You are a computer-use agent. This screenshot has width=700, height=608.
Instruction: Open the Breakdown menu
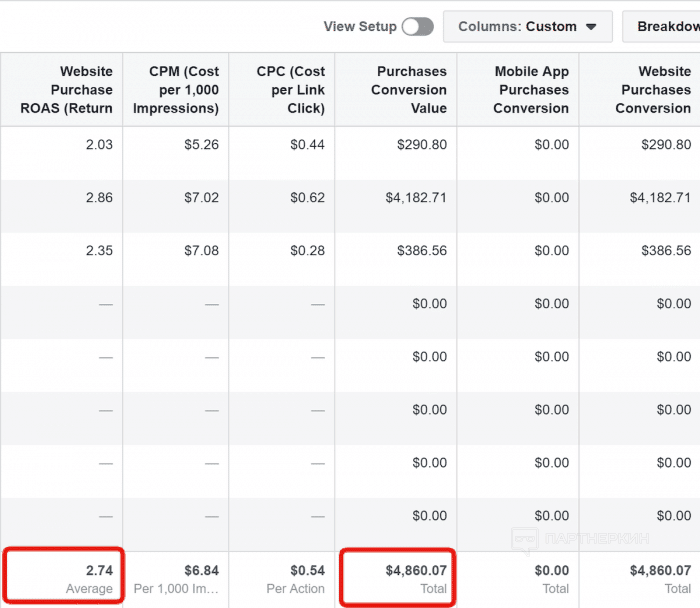coord(667,27)
